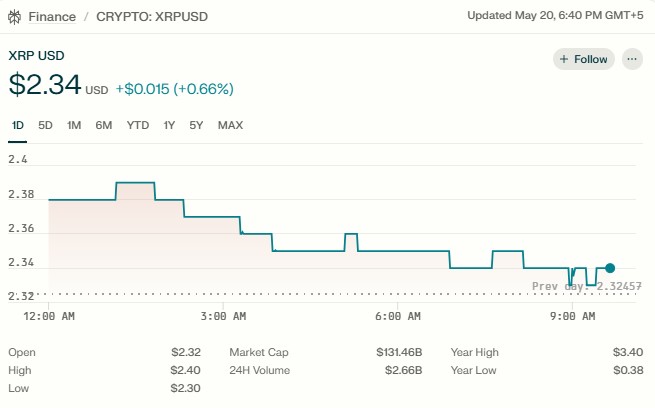Click the Updated May 20 timestamp
655x408 pixels.
pos(554,15)
